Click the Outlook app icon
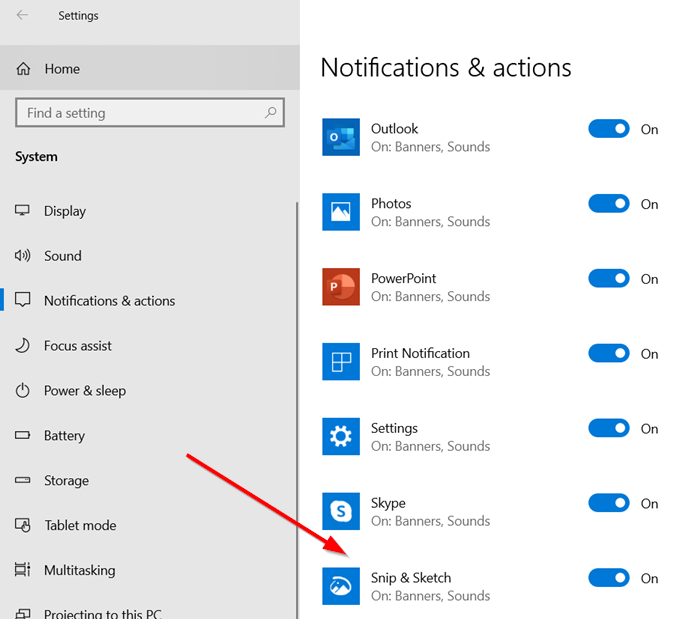 (340, 137)
